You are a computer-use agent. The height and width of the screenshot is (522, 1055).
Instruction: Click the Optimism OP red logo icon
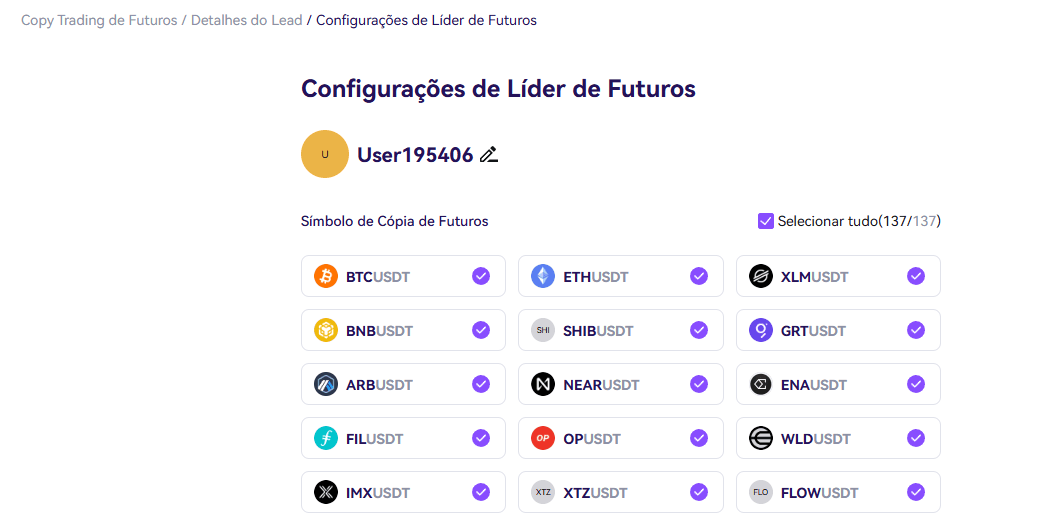click(543, 439)
